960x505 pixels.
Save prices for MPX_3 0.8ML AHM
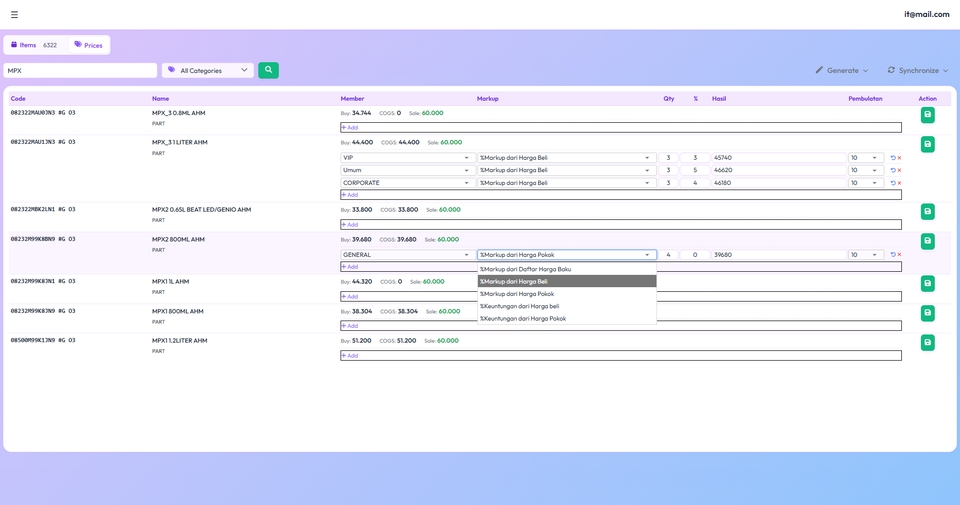[928, 115]
